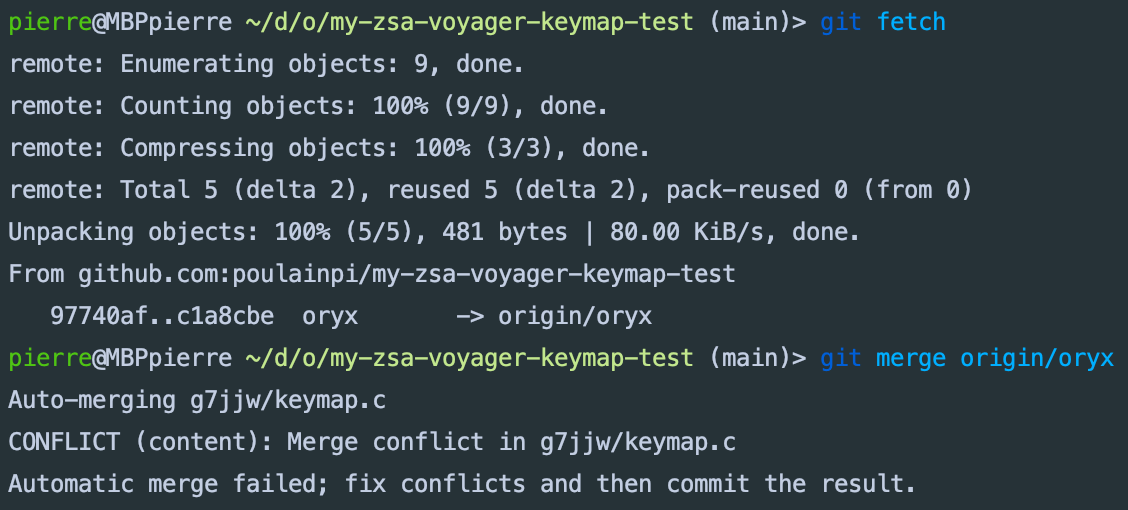This screenshot has height=510, width=1128.
Task: Click the 'Unpacking objects: 100% (5/5)' line
Action: coord(434,232)
